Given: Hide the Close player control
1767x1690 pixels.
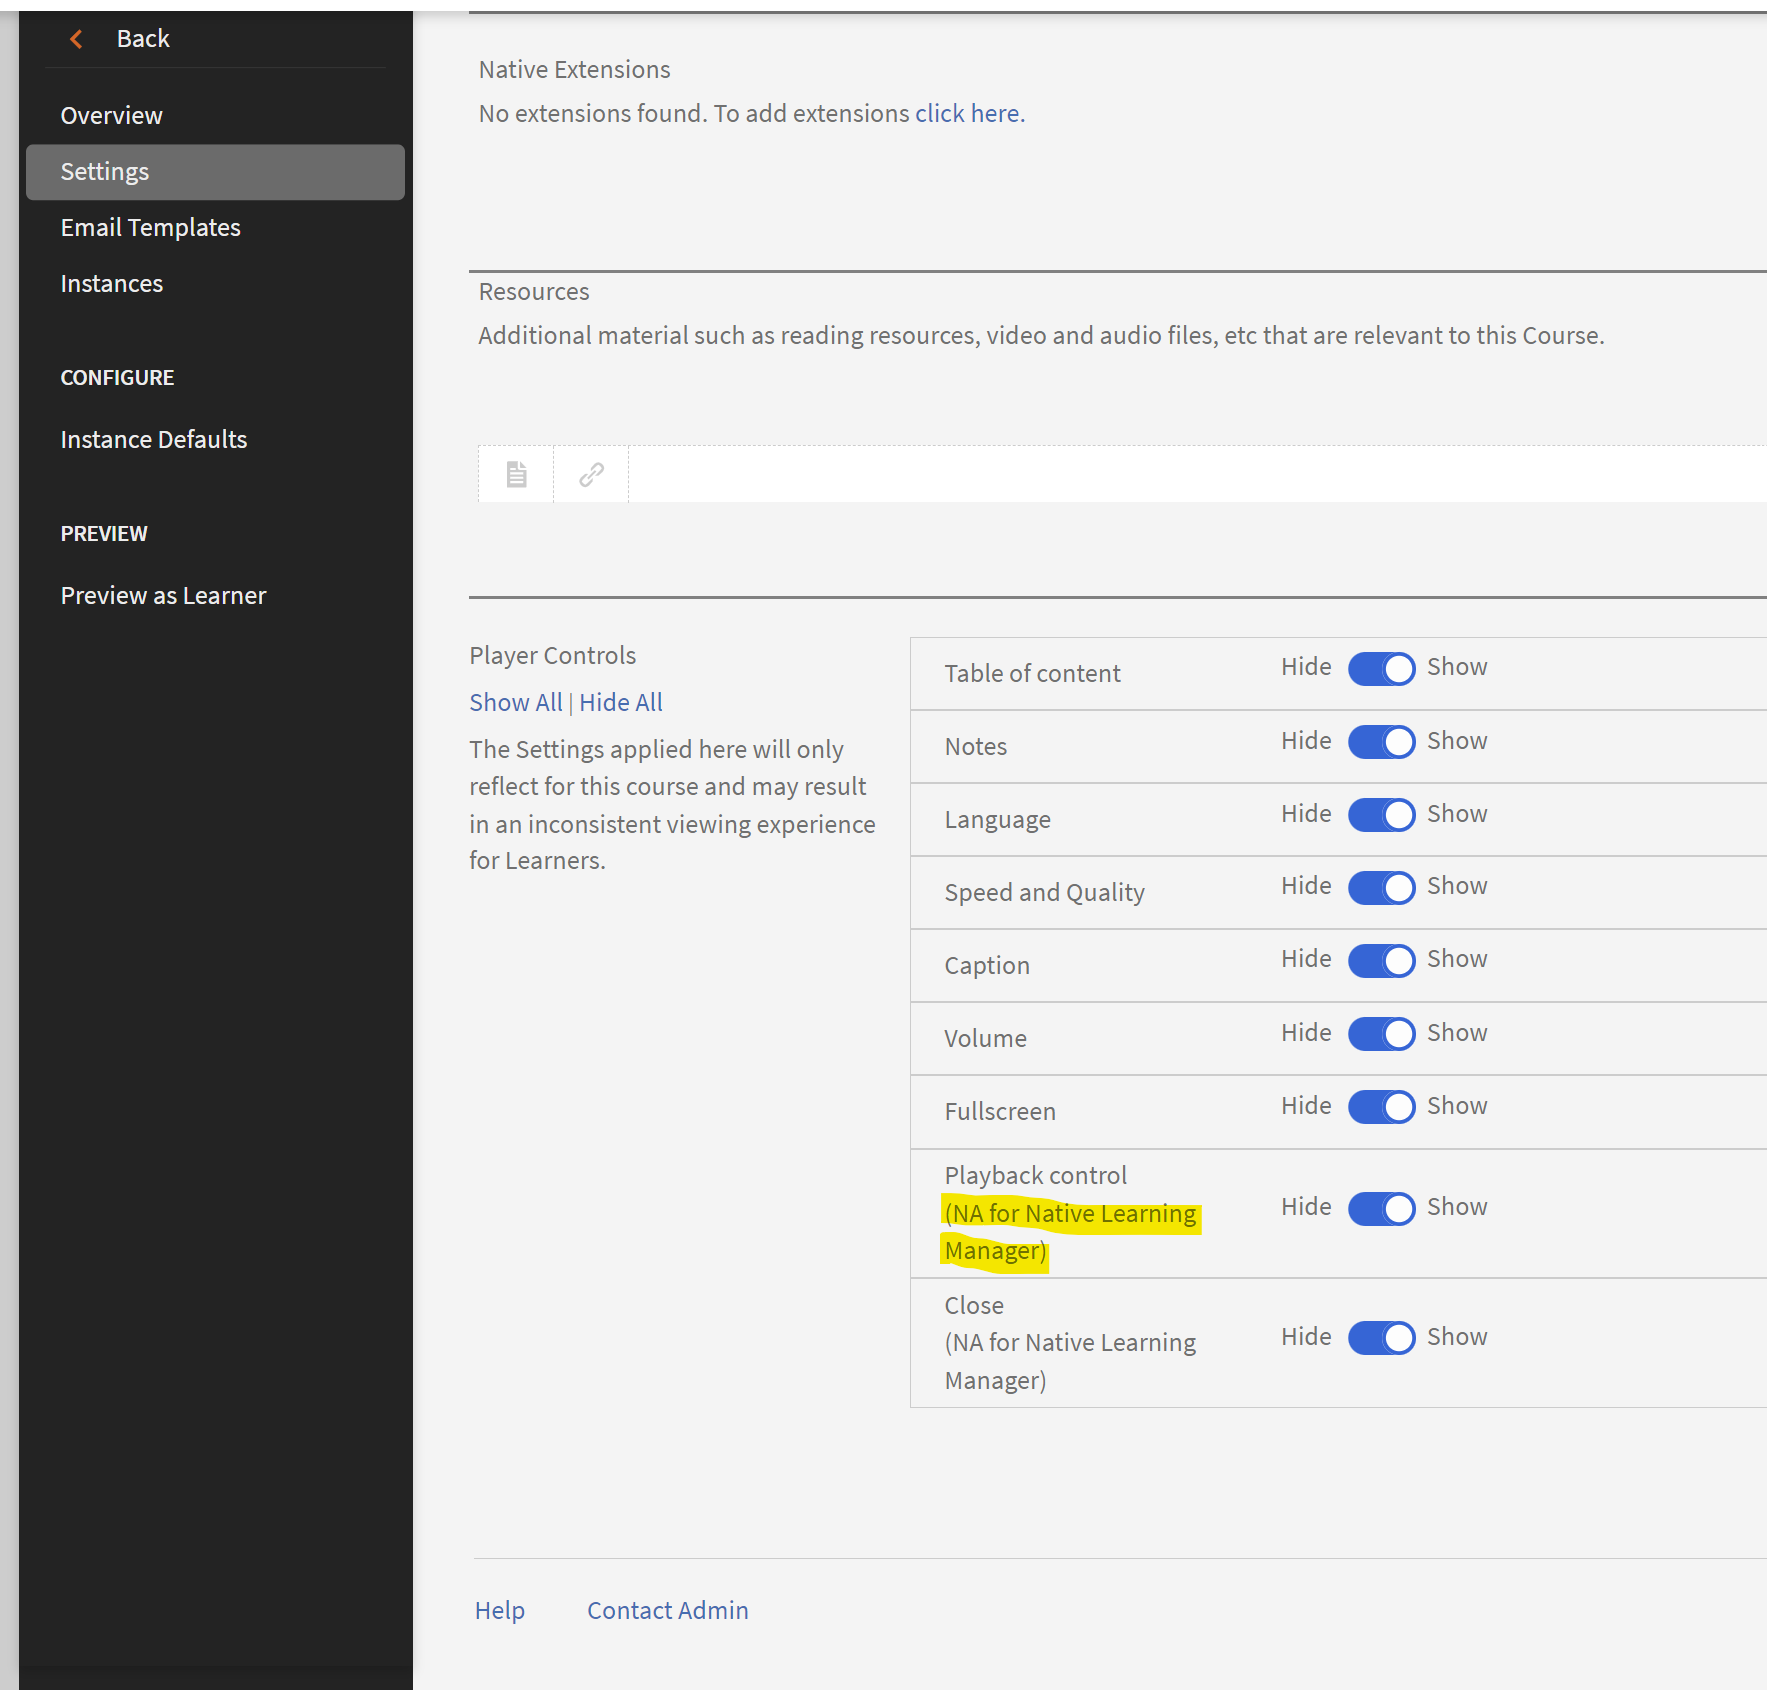Looking at the screenshot, I should point(1381,1337).
